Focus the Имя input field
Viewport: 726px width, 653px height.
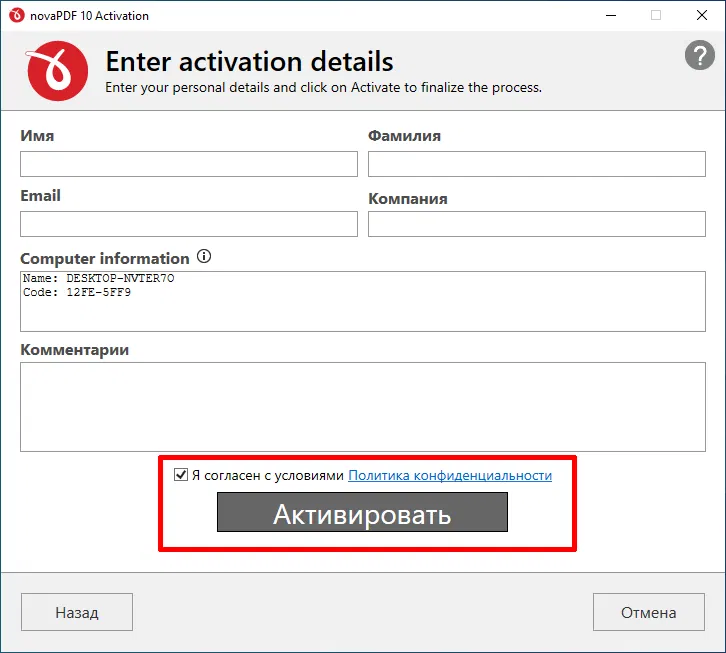click(189, 164)
